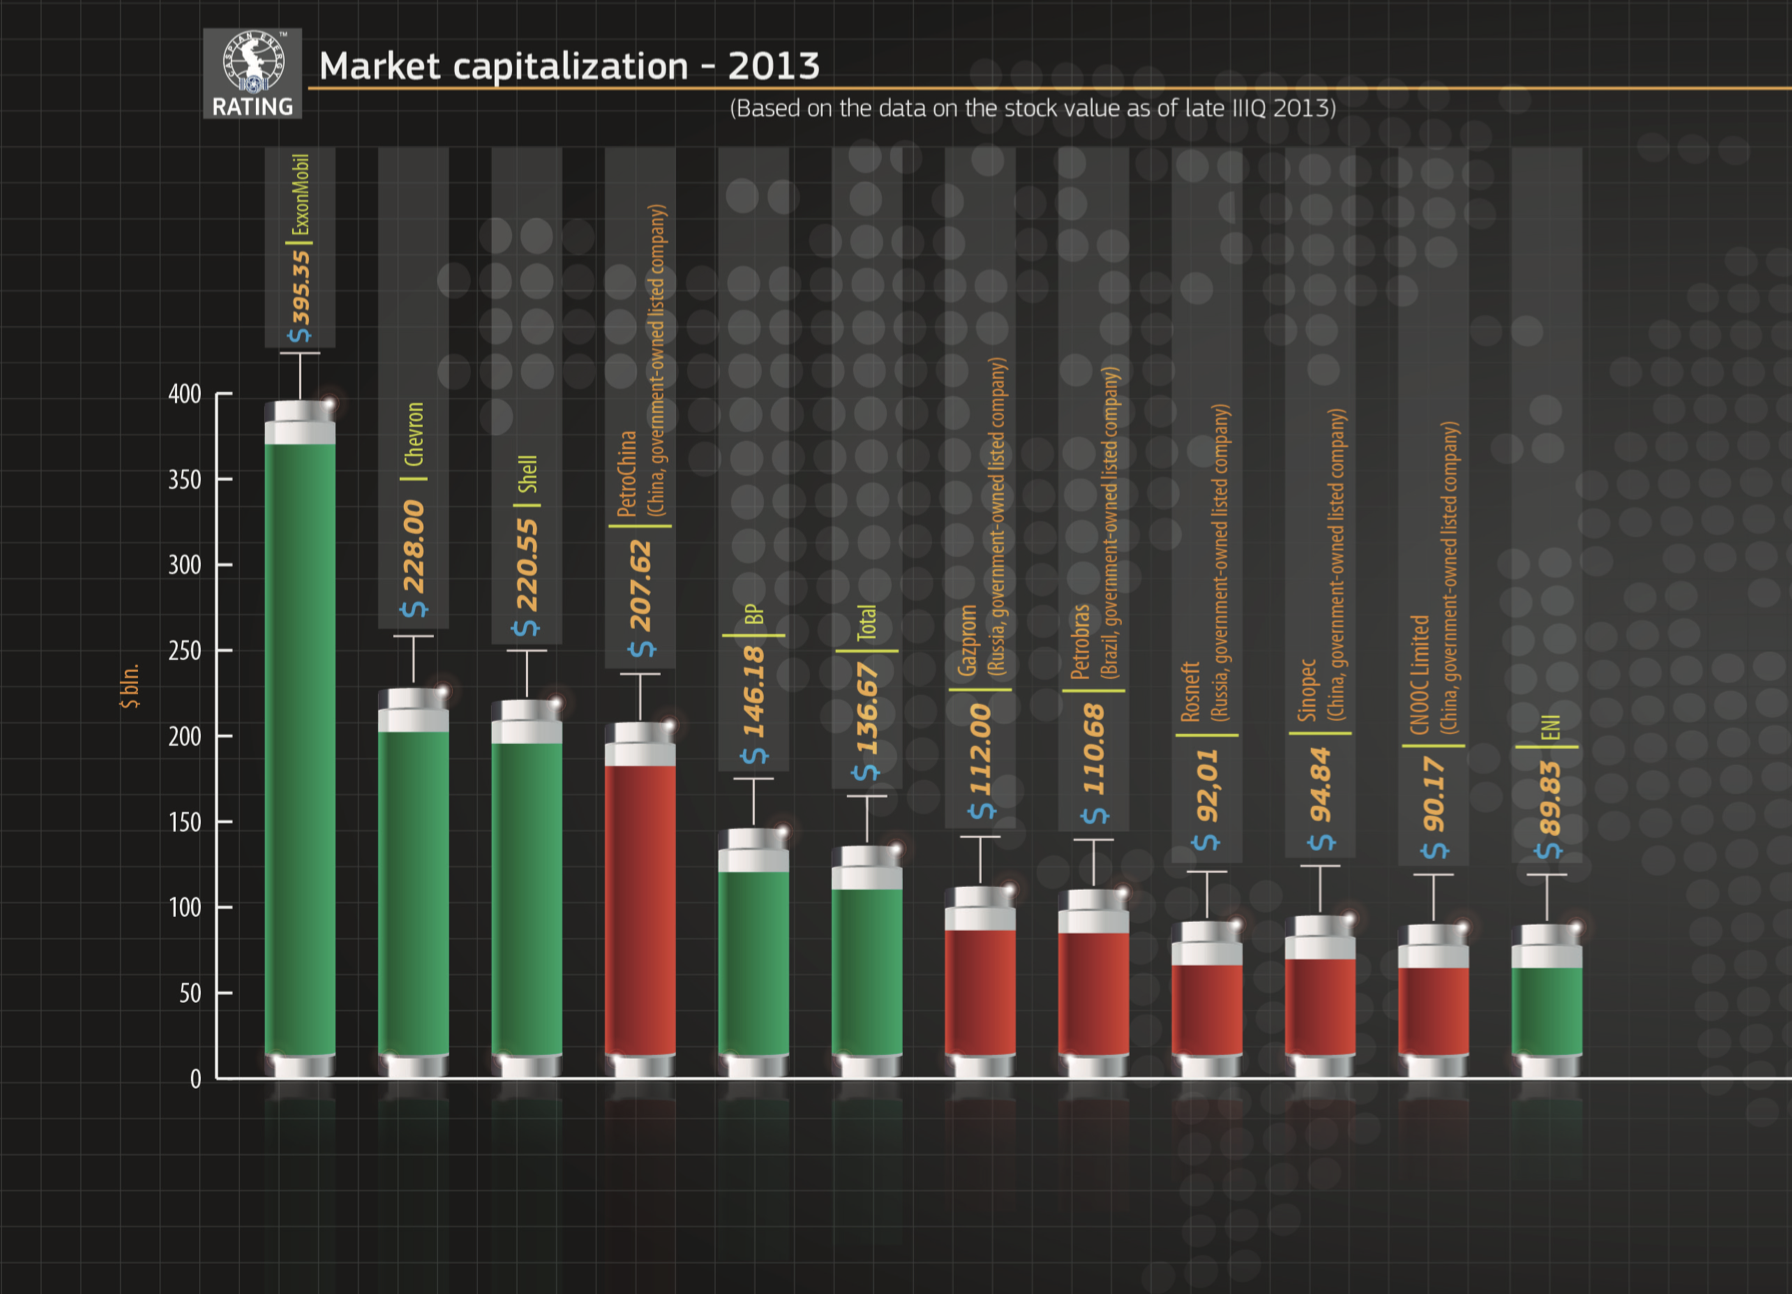Select the IIIQ 2013 subtitle text
1792x1294 pixels.
pos(1033,109)
